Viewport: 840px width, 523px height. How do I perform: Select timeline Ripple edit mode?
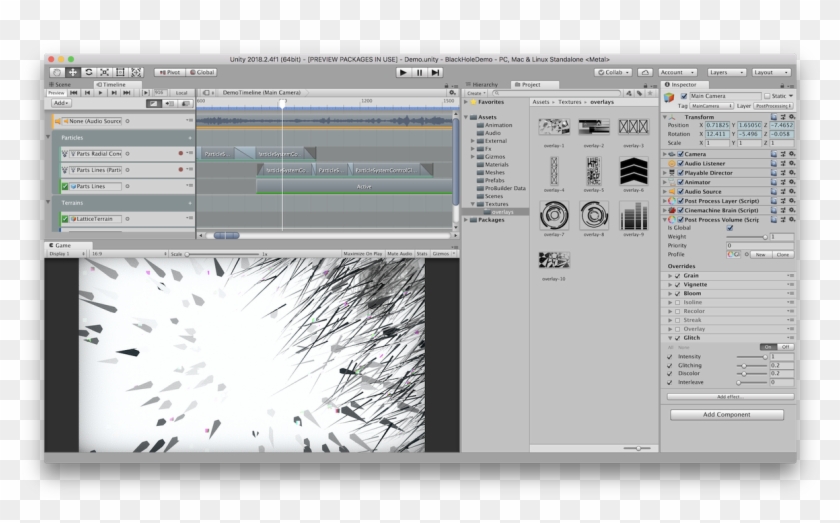pyautogui.click(x=169, y=103)
